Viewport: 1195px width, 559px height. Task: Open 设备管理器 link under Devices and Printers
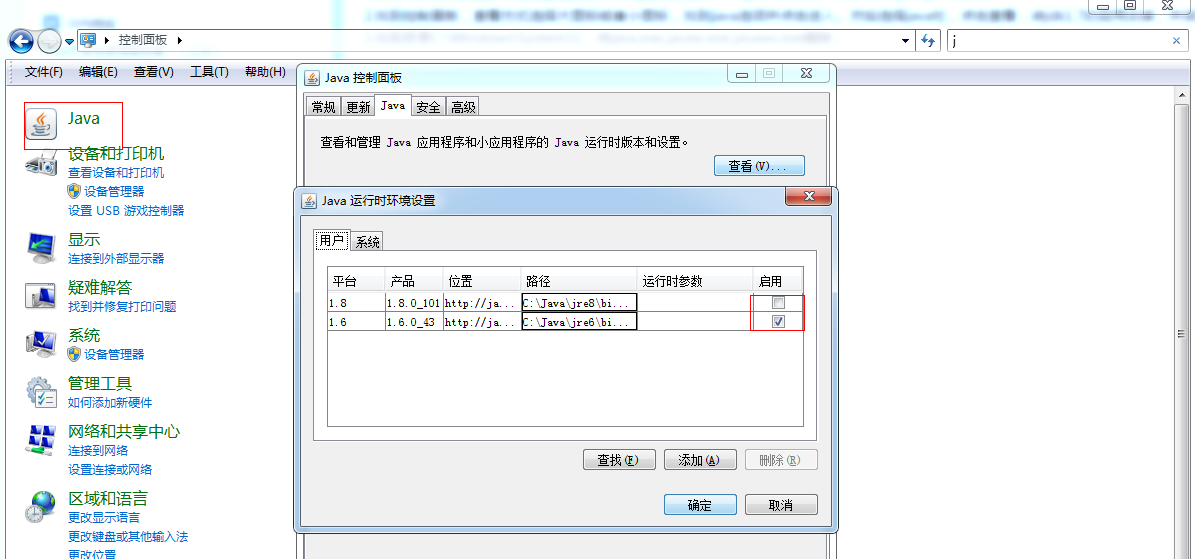click(114, 191)
